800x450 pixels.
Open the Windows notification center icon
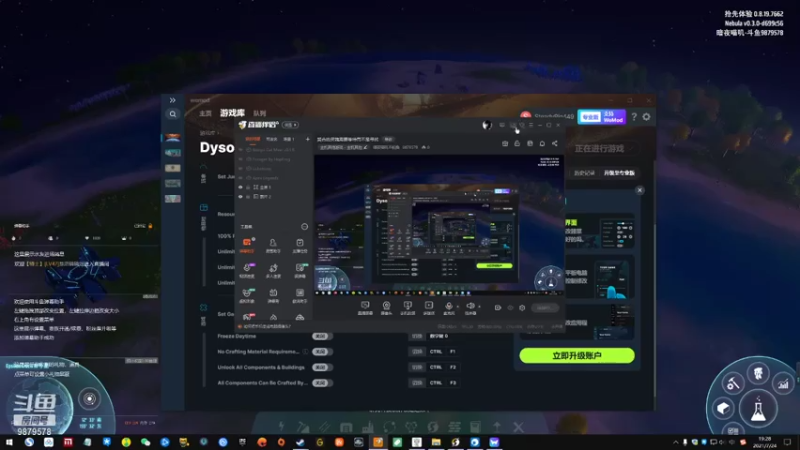point(787,442)
